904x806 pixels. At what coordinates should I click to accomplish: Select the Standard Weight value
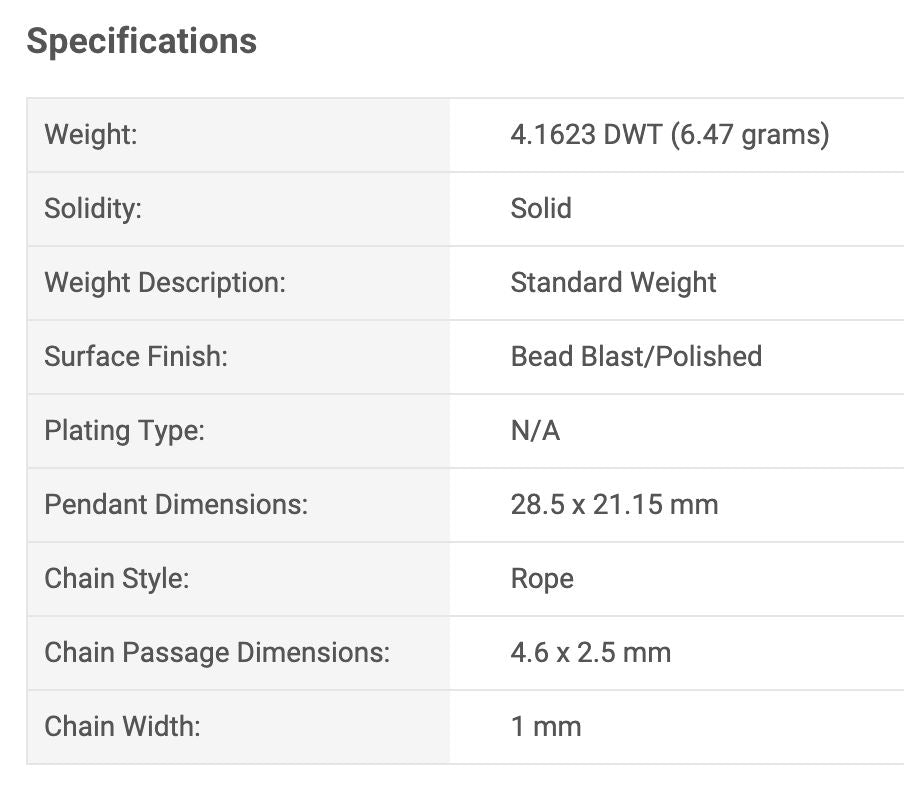tap(613, 282)
